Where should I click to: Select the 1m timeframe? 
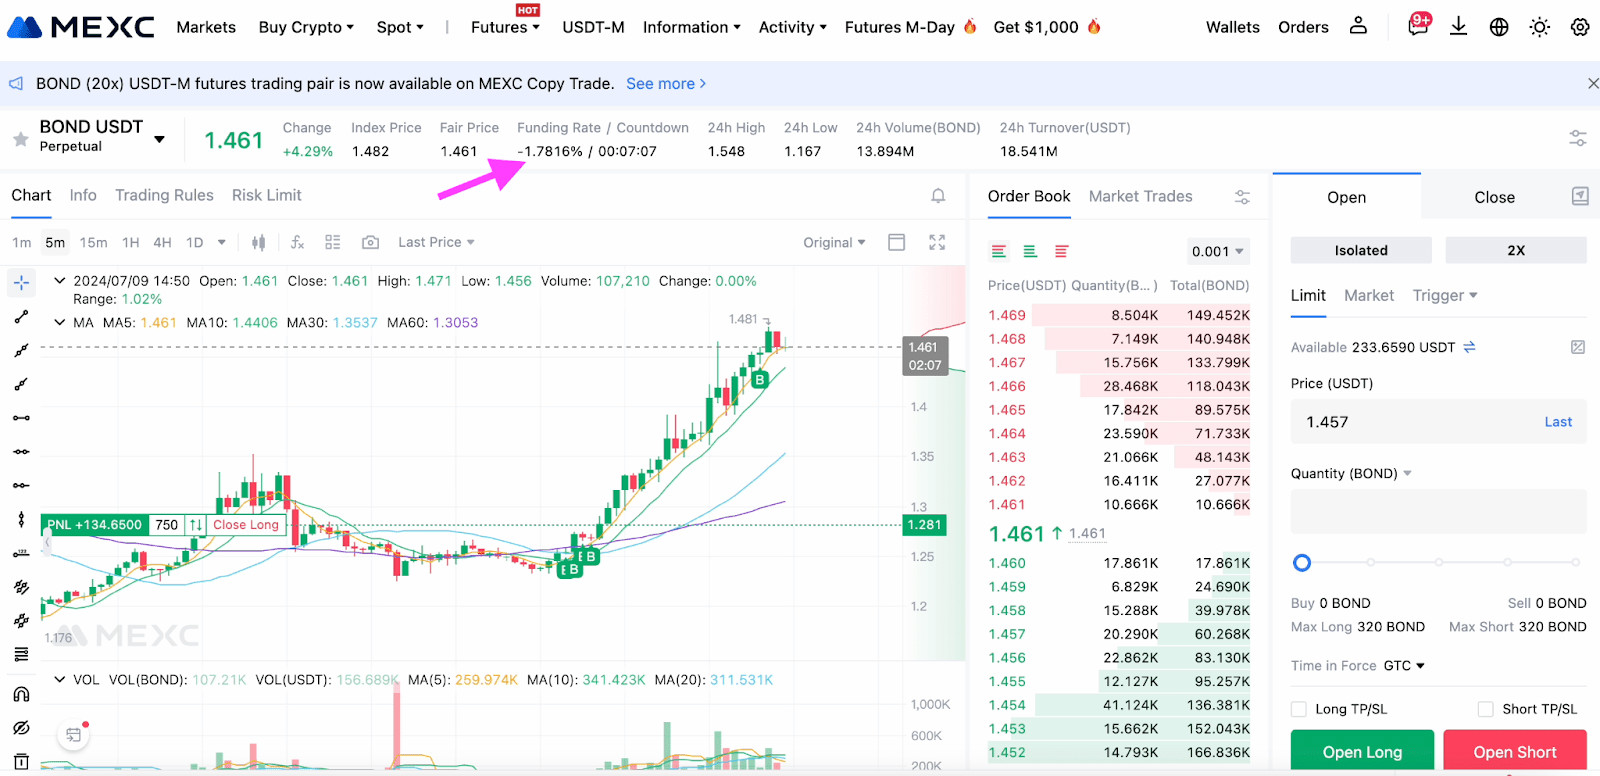tap(22, 242)
